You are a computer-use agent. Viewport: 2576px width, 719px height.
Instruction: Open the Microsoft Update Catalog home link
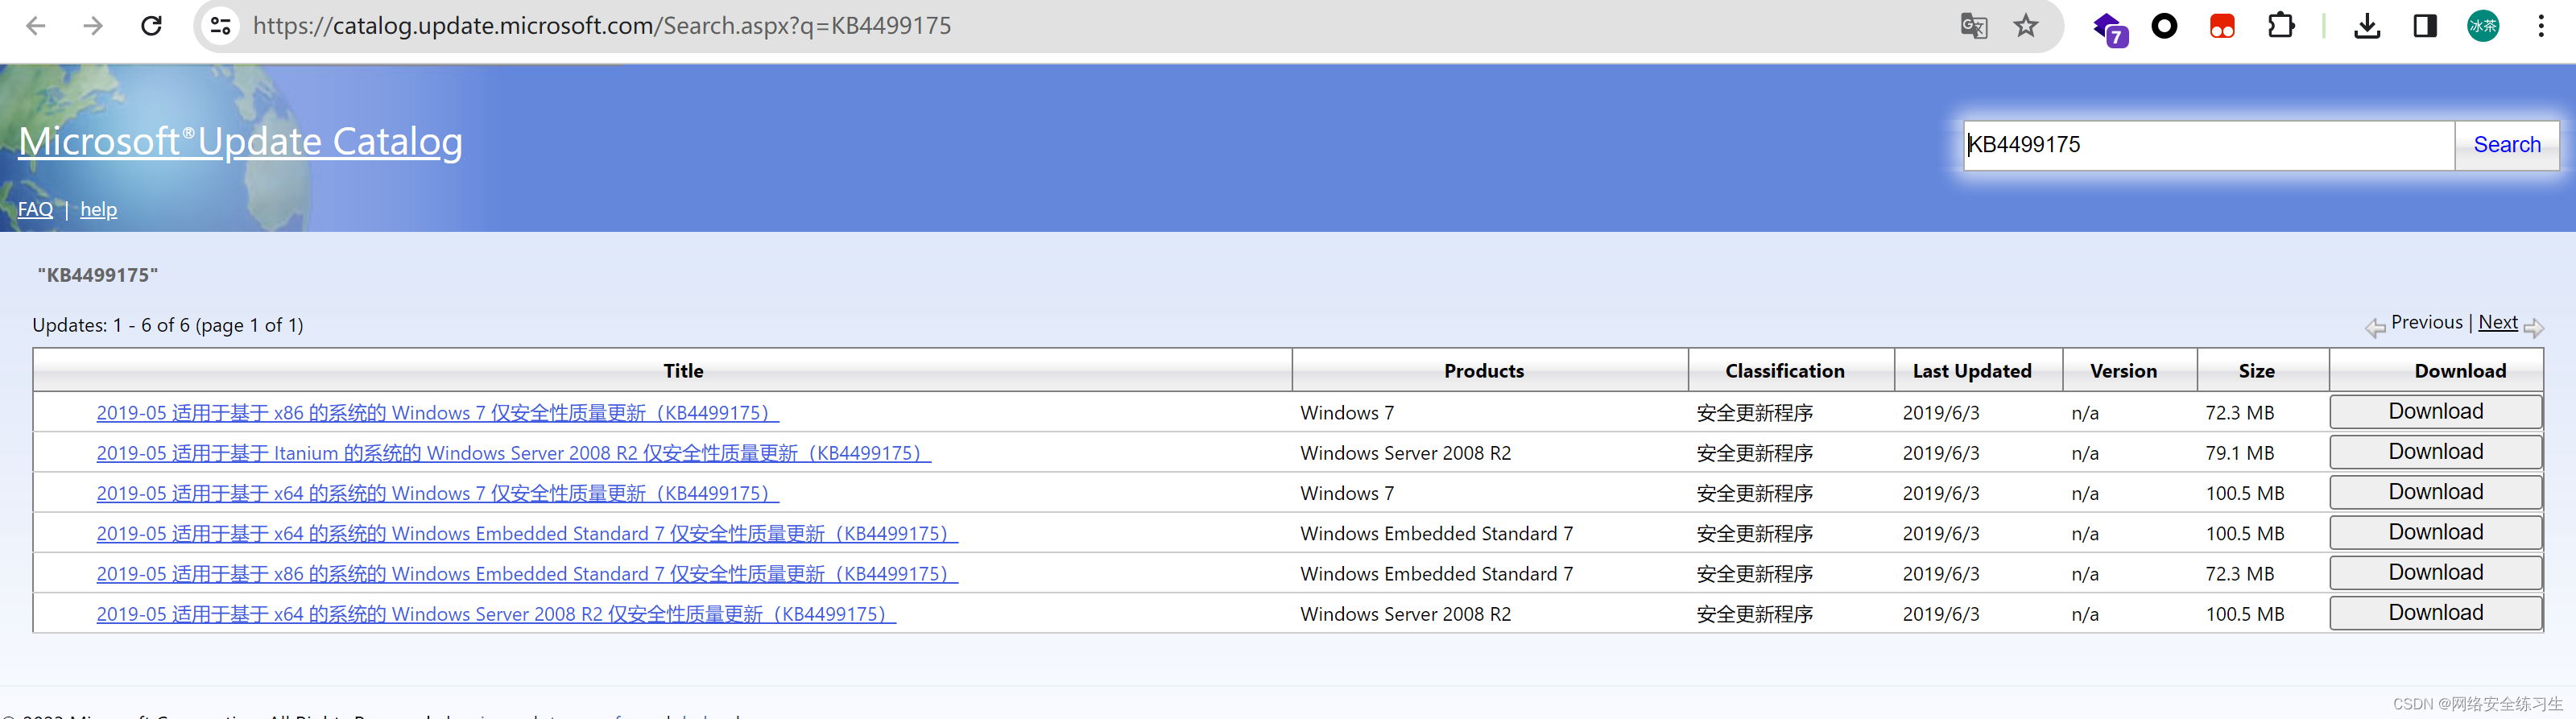point(240,141)
